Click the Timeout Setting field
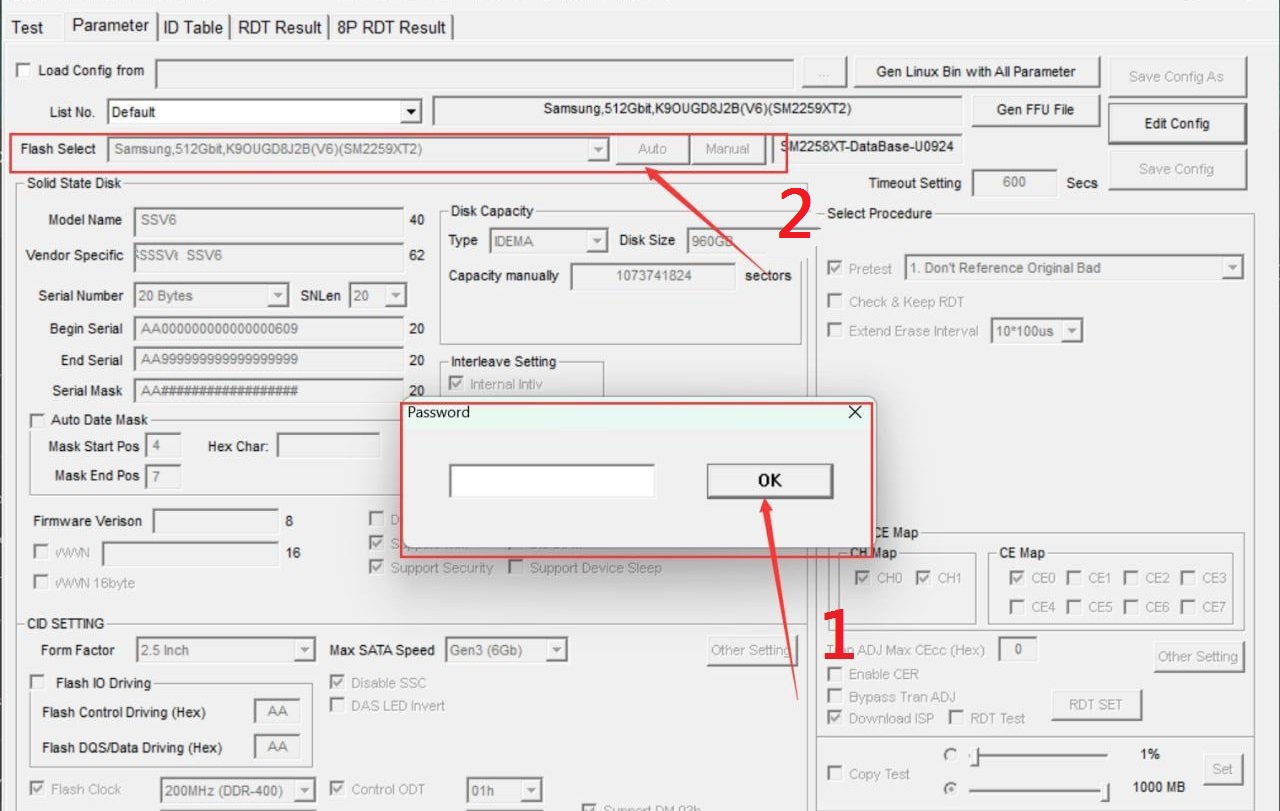Viewport: 1280px width, 811px height. pos(1014,182)
